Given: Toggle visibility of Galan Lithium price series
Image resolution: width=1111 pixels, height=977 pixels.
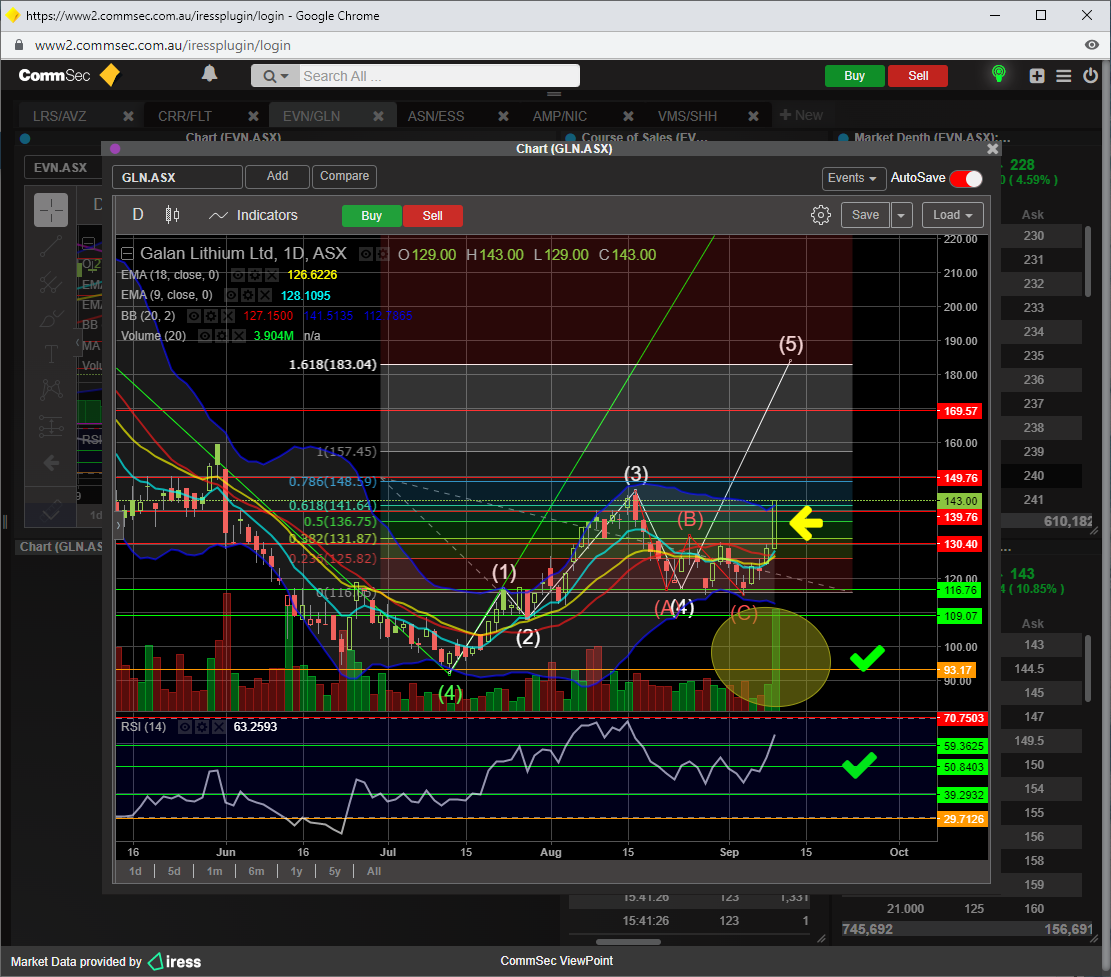Looking at the screenshot, I should pos(366,254).
